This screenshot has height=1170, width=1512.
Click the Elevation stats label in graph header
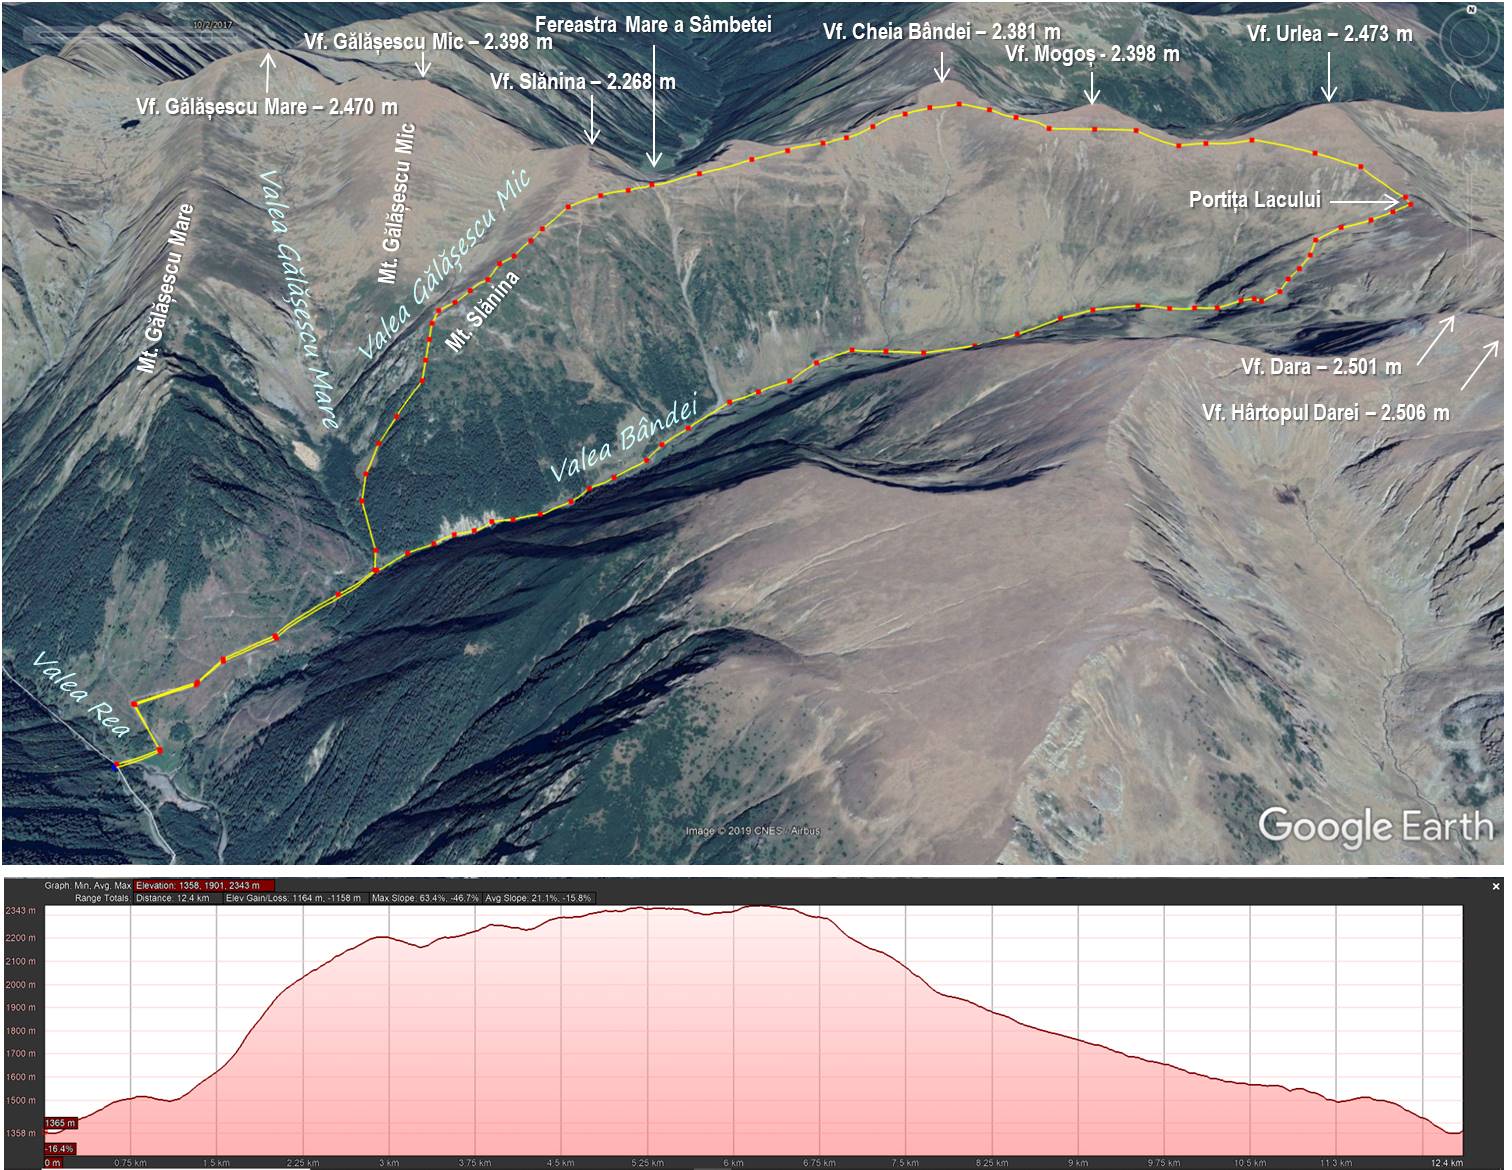click(204, 885)
